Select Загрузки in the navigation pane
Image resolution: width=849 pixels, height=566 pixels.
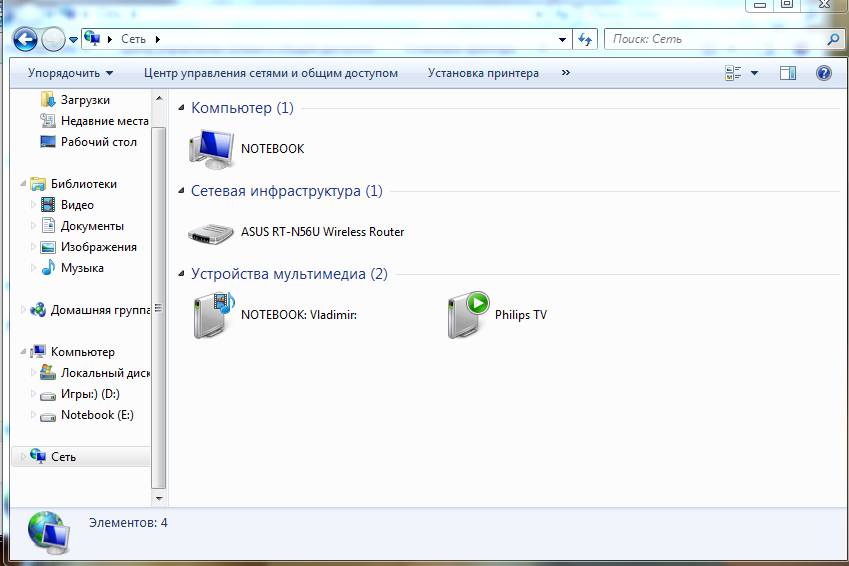[85, 100]
